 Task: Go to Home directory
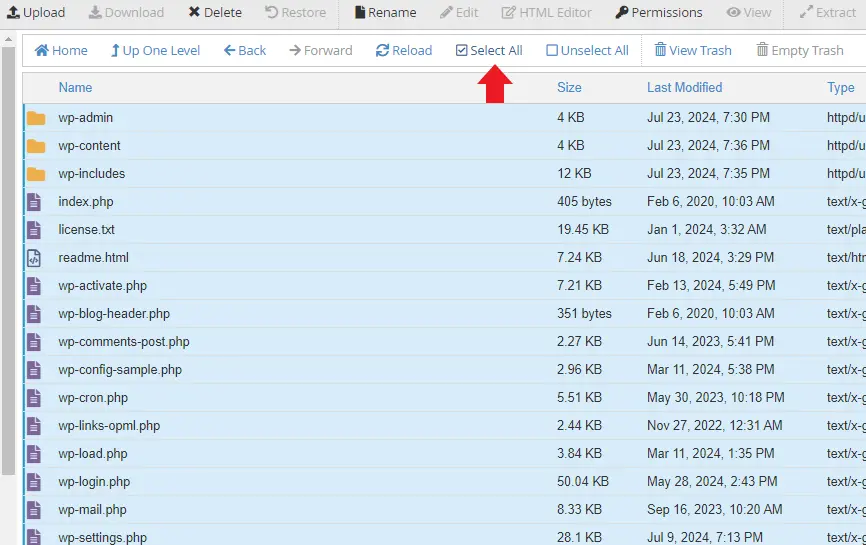(61, 50)
